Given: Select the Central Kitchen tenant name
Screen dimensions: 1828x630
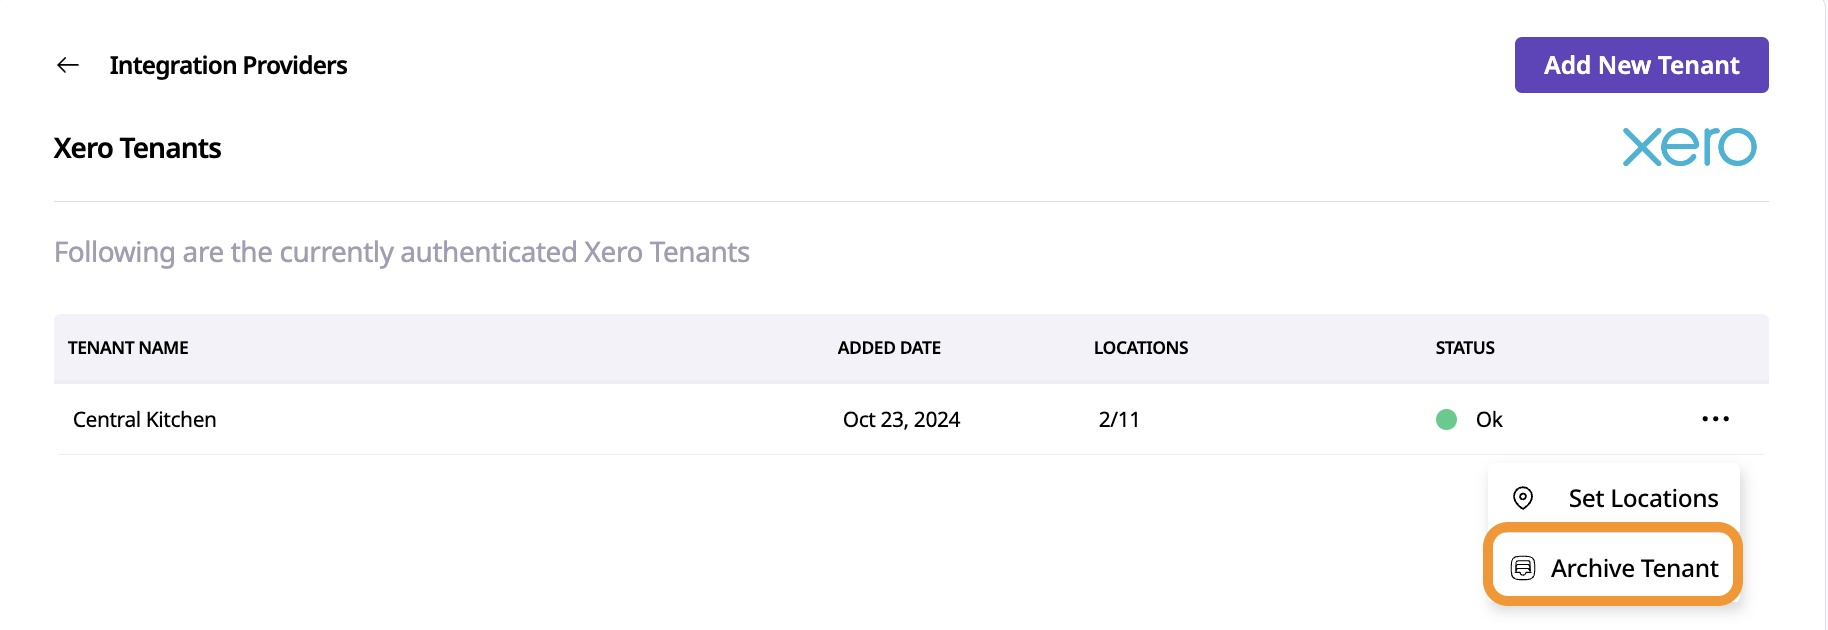Looking at the screenshot, I should [145, 420].
